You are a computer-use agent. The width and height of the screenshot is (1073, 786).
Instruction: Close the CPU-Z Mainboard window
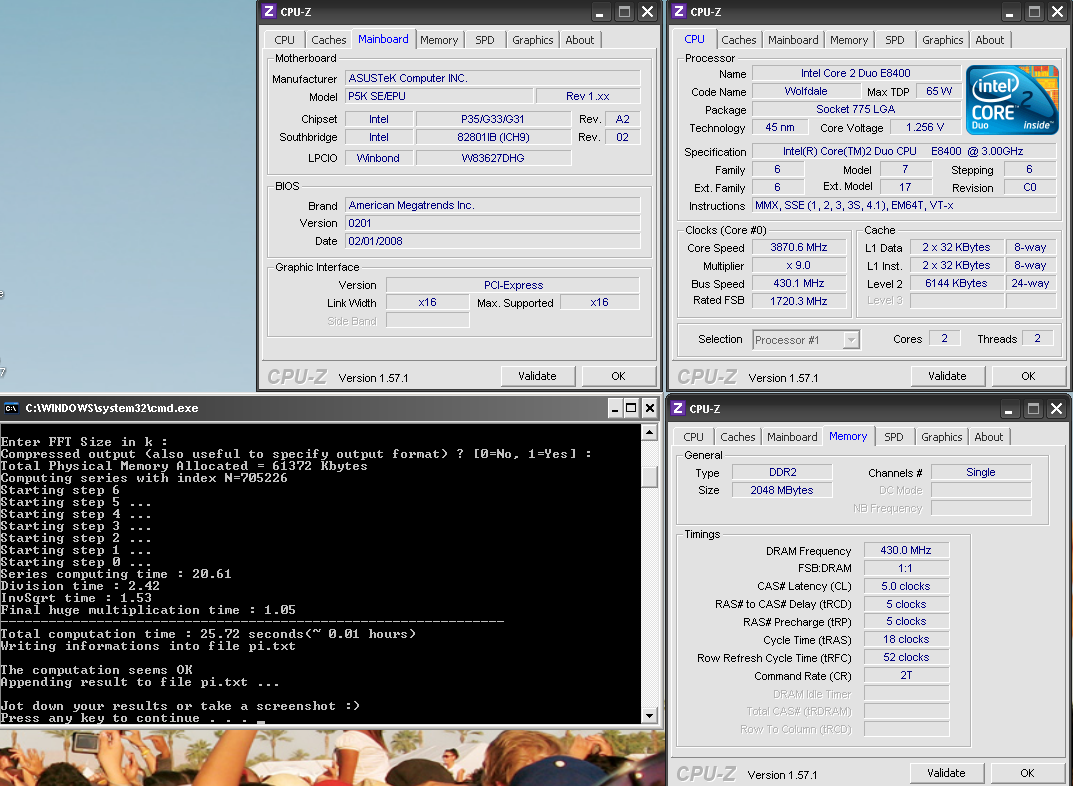pyautogui.click(x=647, y=12)
